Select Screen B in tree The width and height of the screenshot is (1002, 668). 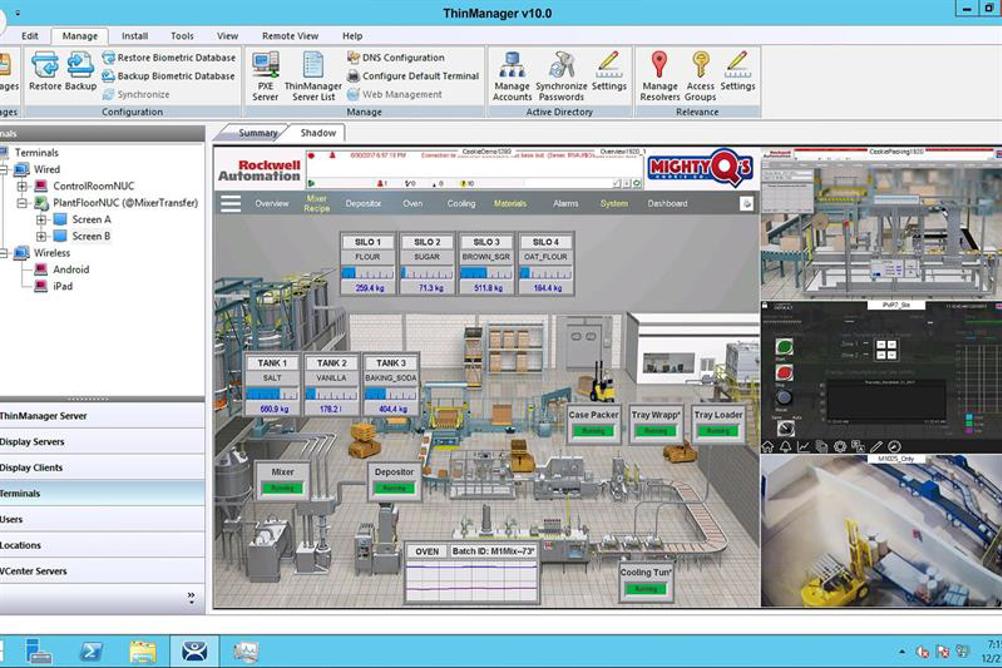pos(91,236)
